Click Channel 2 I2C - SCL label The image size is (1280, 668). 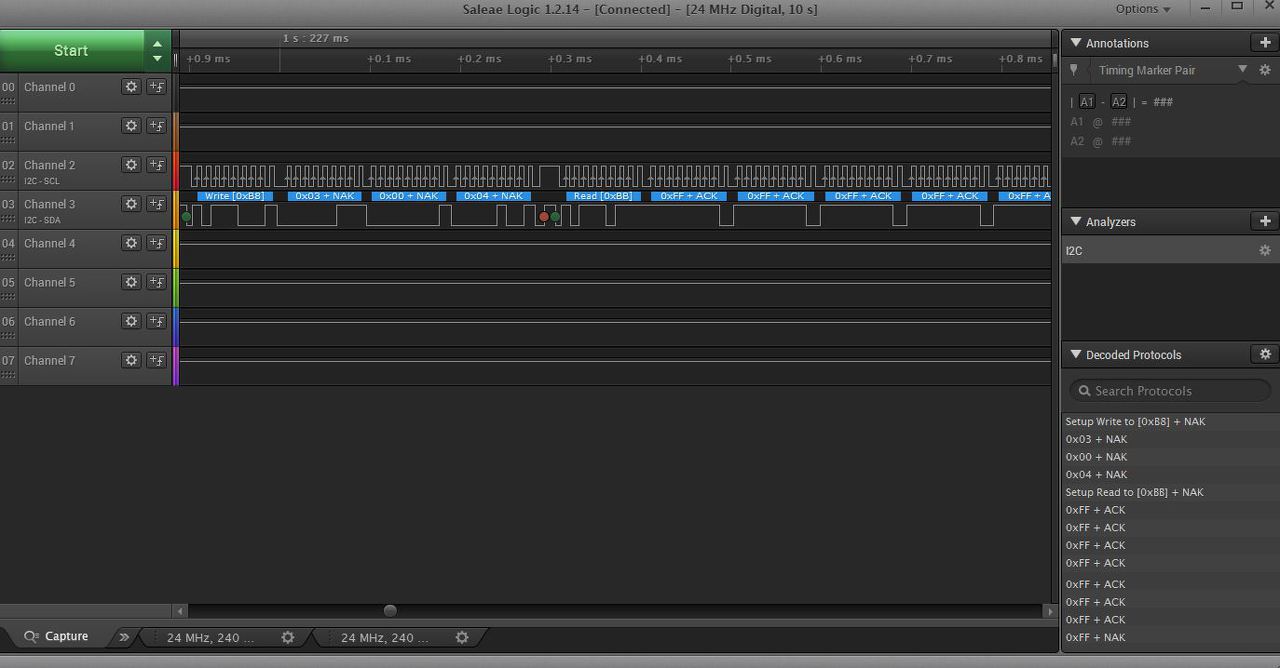click(x=42, y=181)
